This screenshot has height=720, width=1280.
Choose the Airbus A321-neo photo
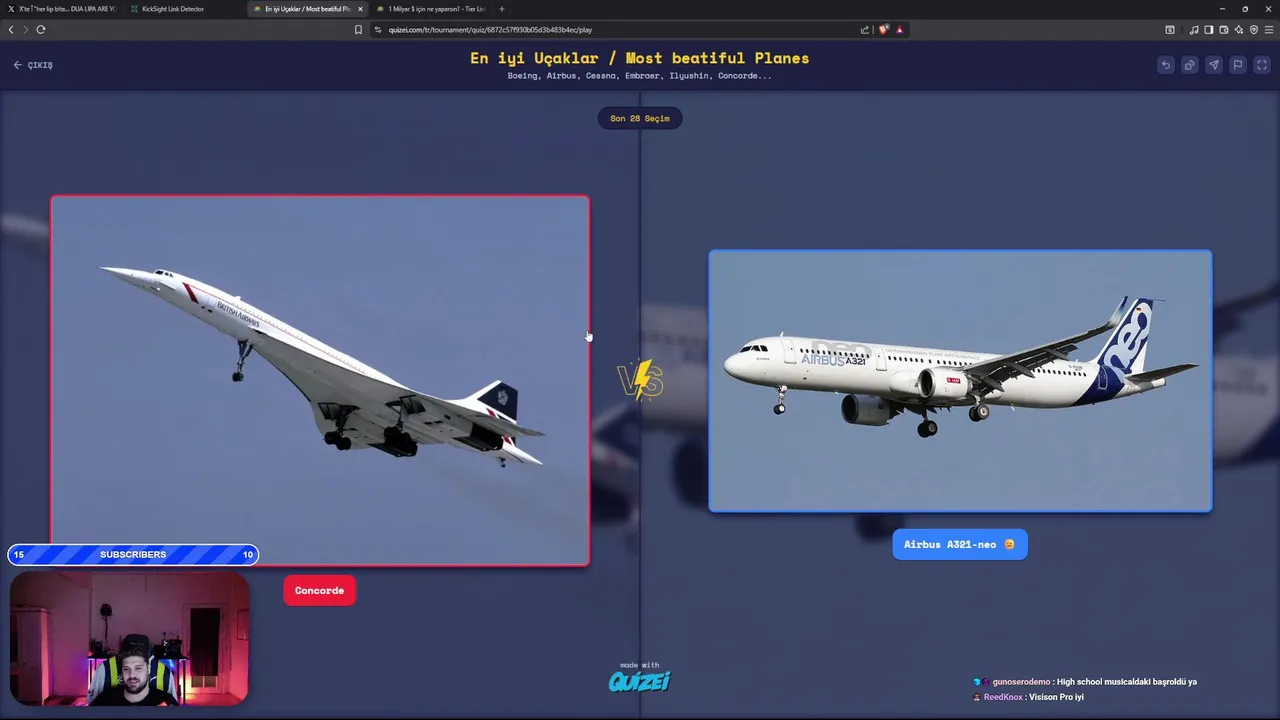coord(960,381)
